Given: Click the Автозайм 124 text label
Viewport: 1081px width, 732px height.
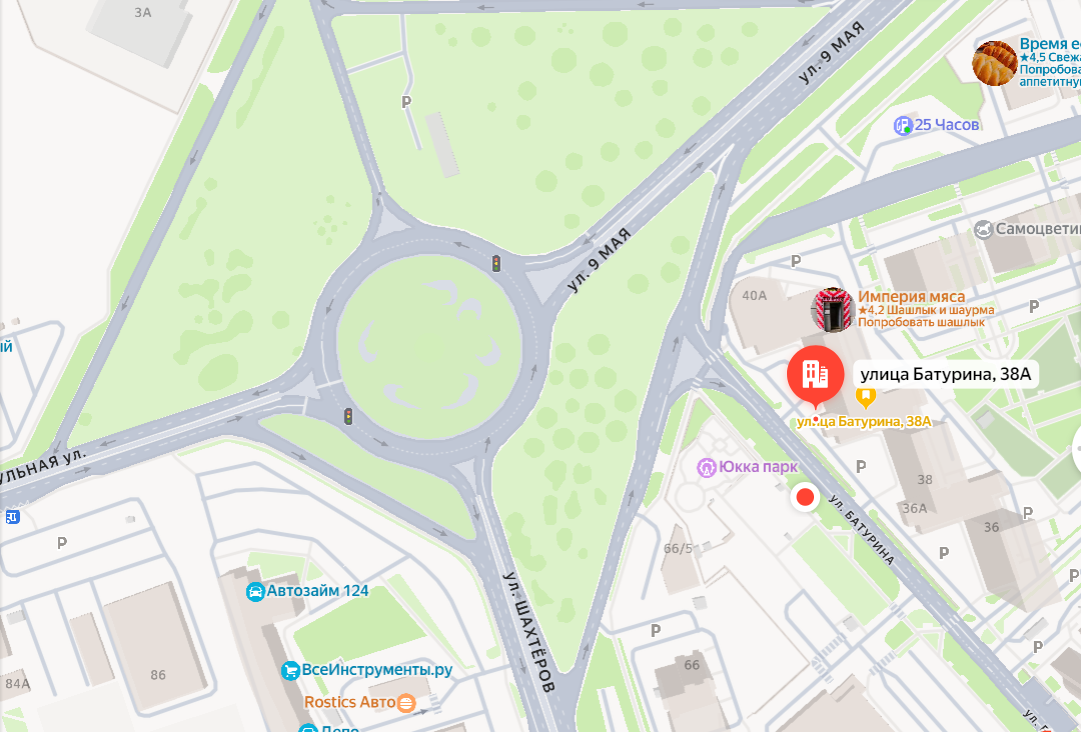Looking at the screenshot, I should pos(318,591).
